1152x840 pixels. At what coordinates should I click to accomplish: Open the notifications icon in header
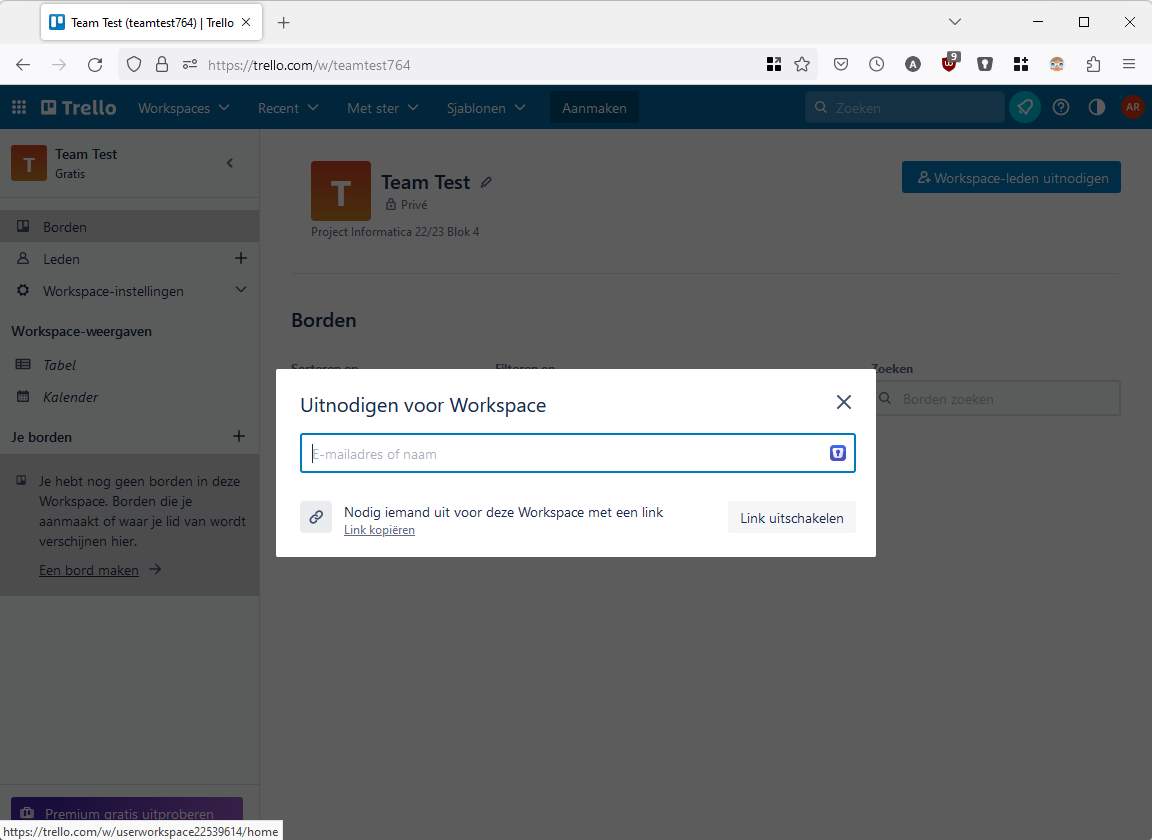pyautogui.click(x=1025, y=108)
